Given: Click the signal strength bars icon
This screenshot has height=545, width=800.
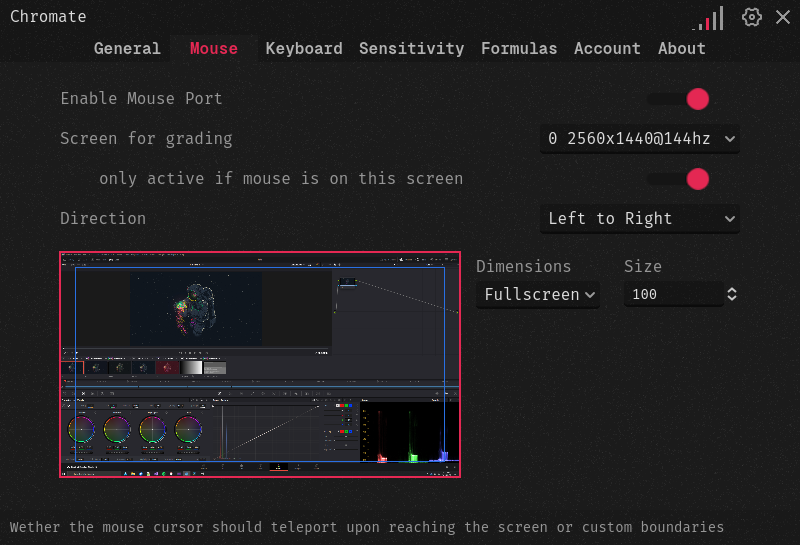Looking at the screenshot, I should click(x=708, y=18).
